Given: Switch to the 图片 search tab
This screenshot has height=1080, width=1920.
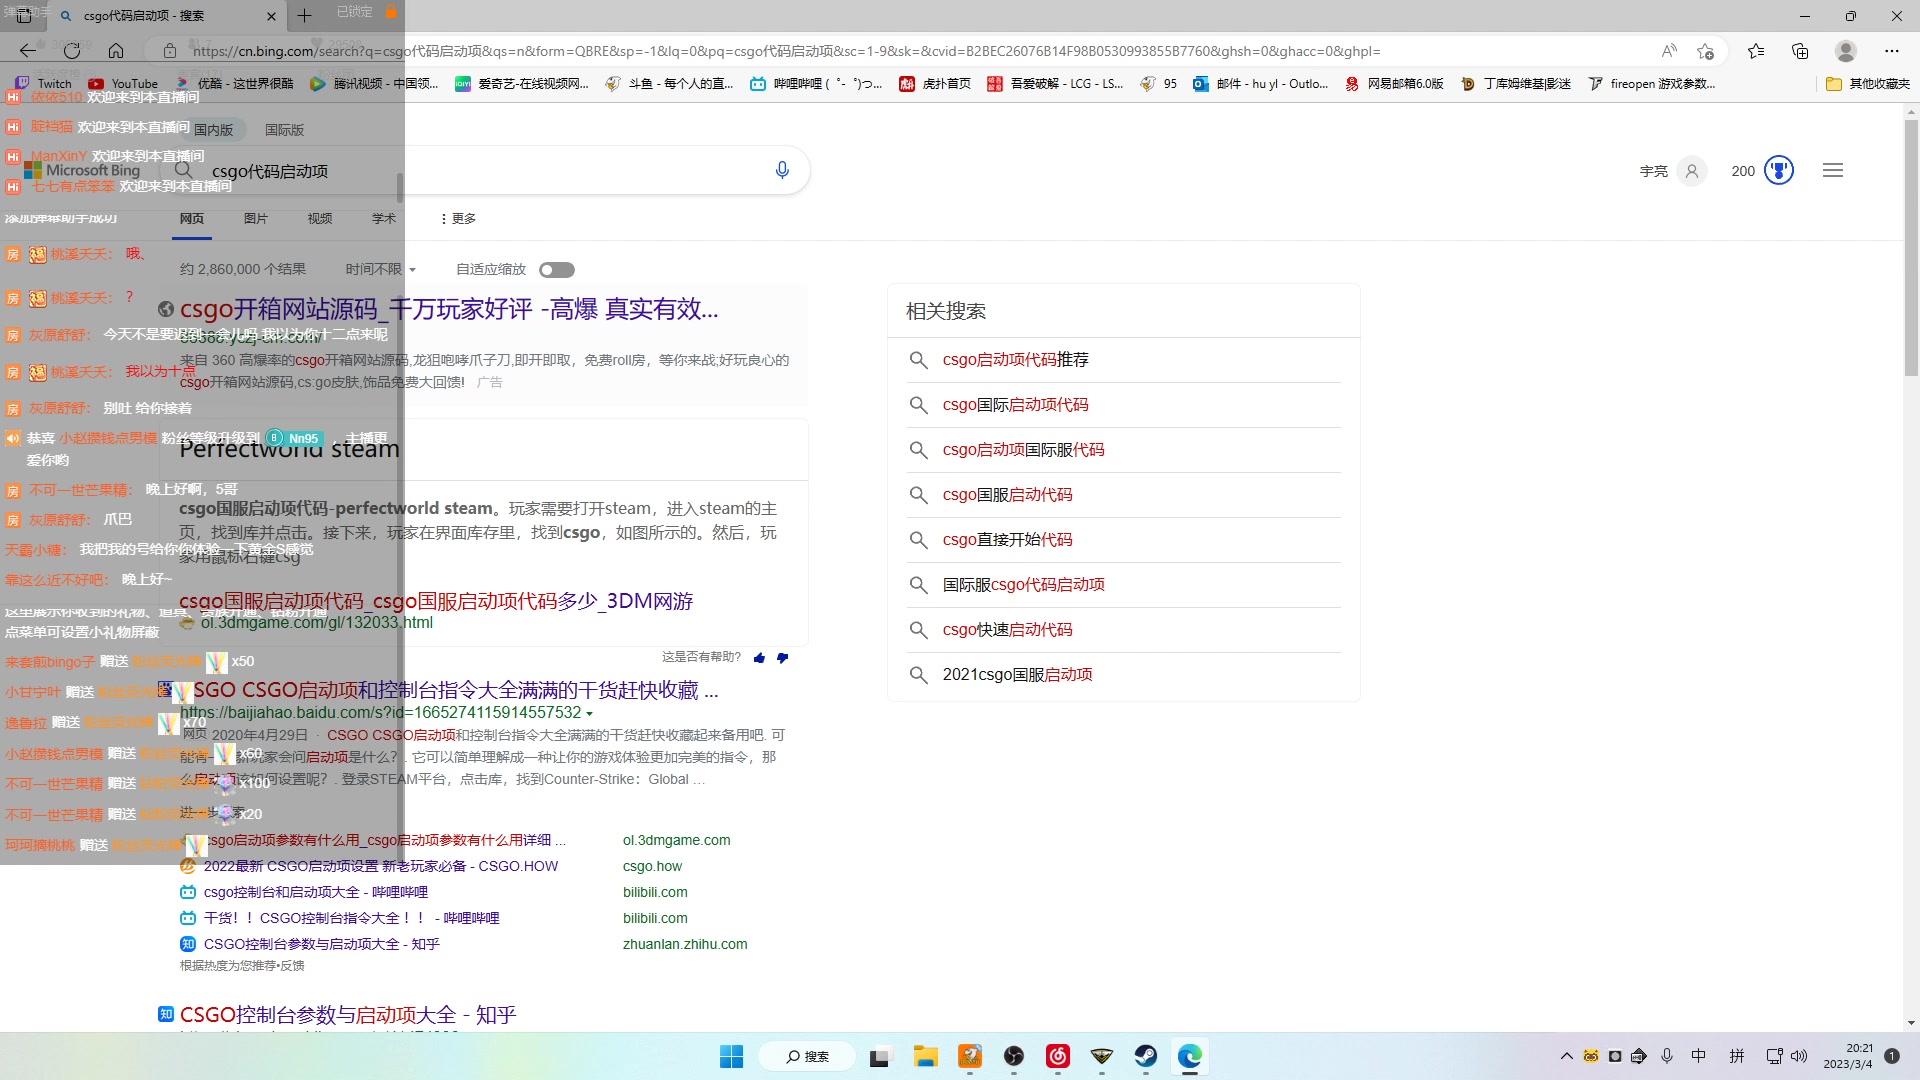Looking at the screenshot, I should click(x=256, y=219).
